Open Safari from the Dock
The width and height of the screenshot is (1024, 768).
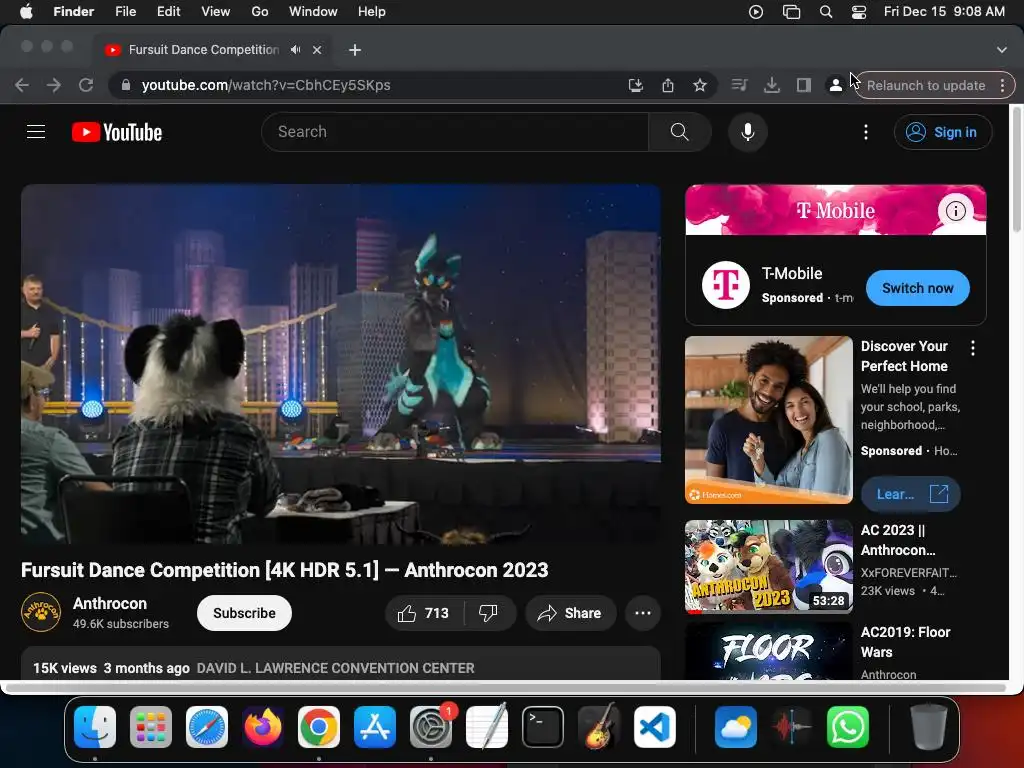(207, 727)
